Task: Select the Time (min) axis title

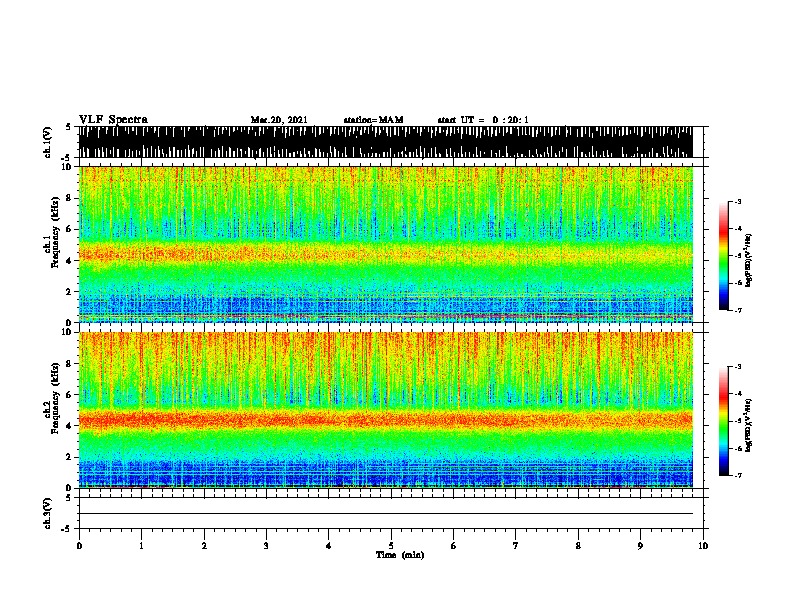Action: click(400, 555)
